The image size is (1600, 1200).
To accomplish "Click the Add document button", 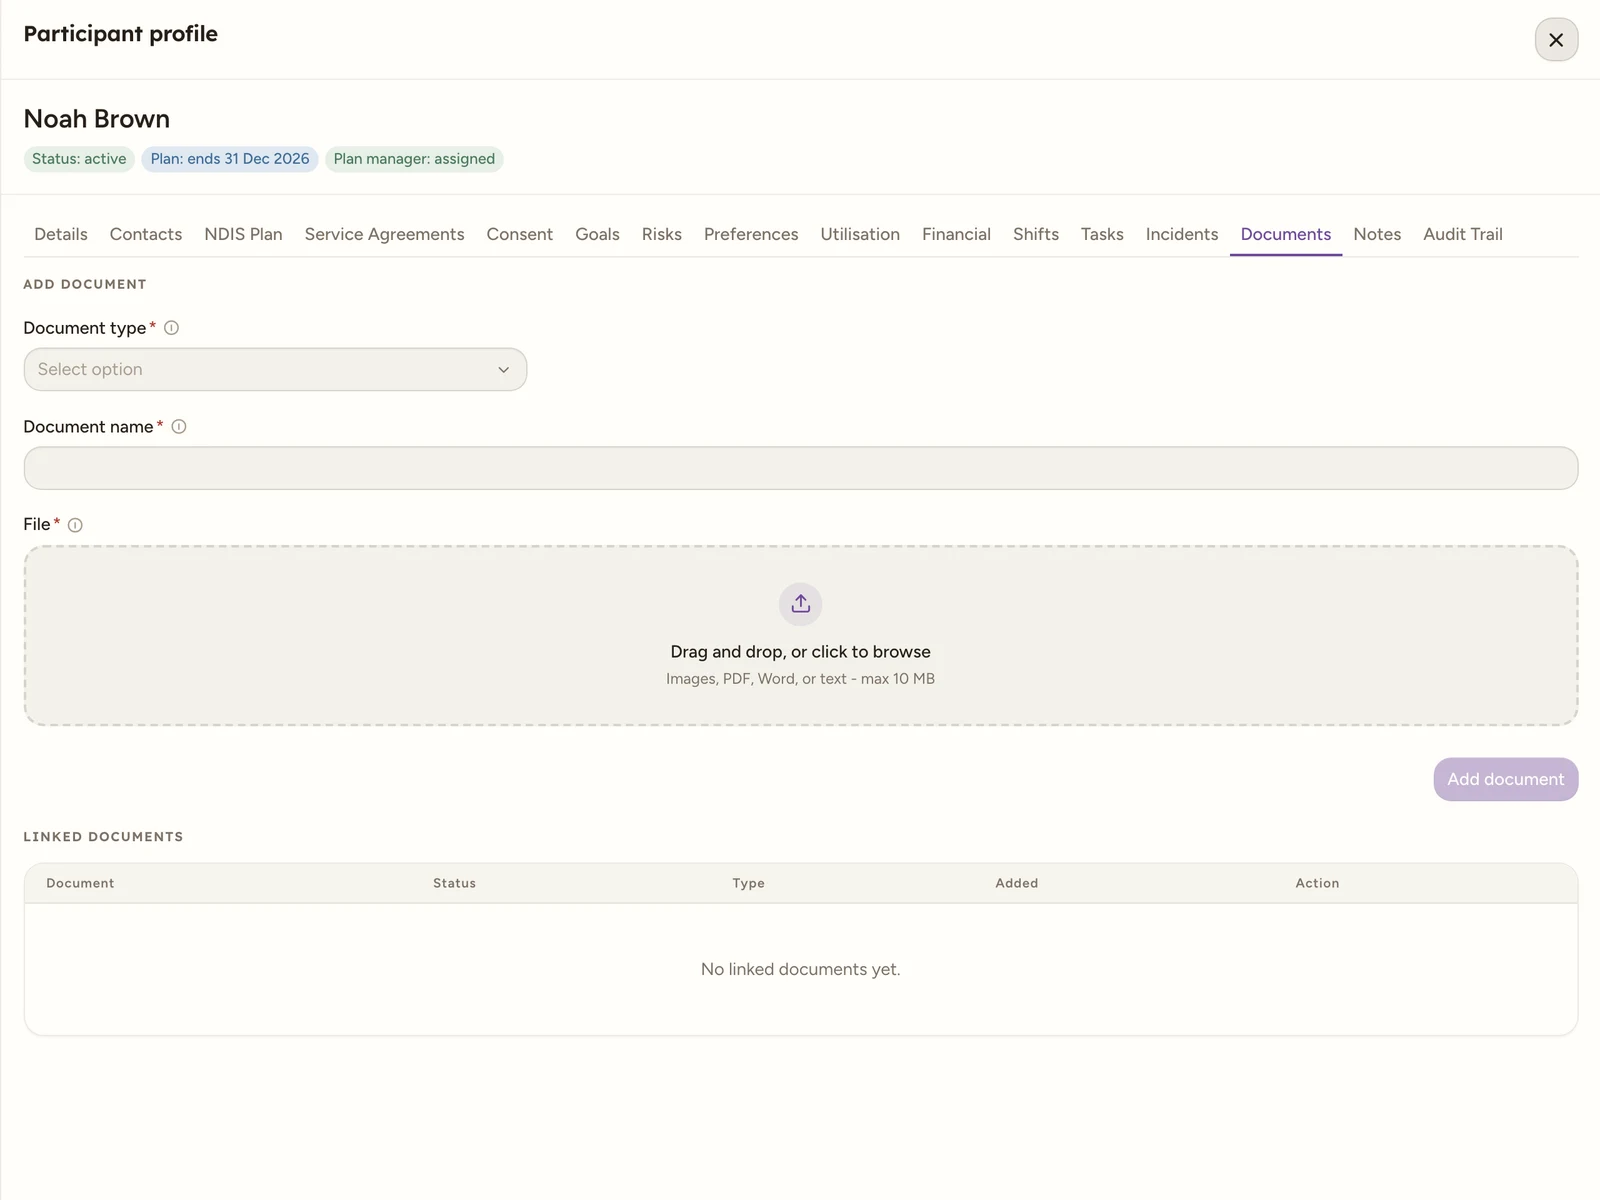I will (x=1506, y=779).
